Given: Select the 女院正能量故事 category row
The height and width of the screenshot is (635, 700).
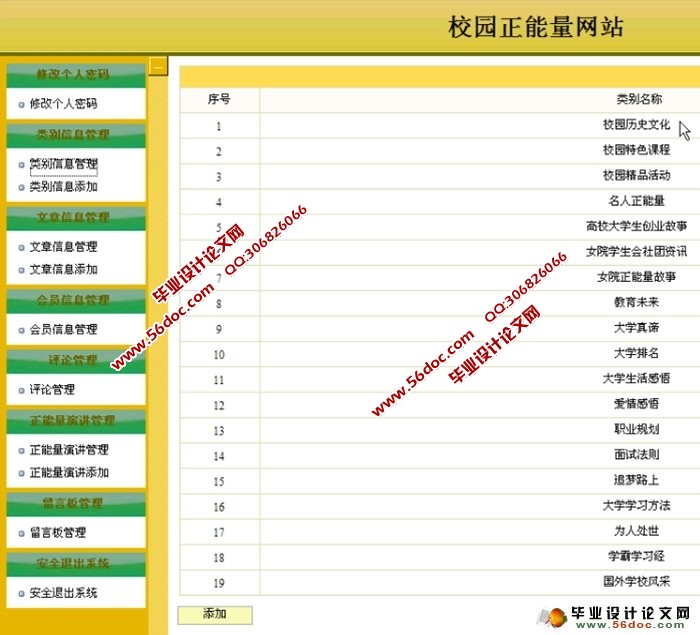Looking at the screenshot, I should coord(440,278).
